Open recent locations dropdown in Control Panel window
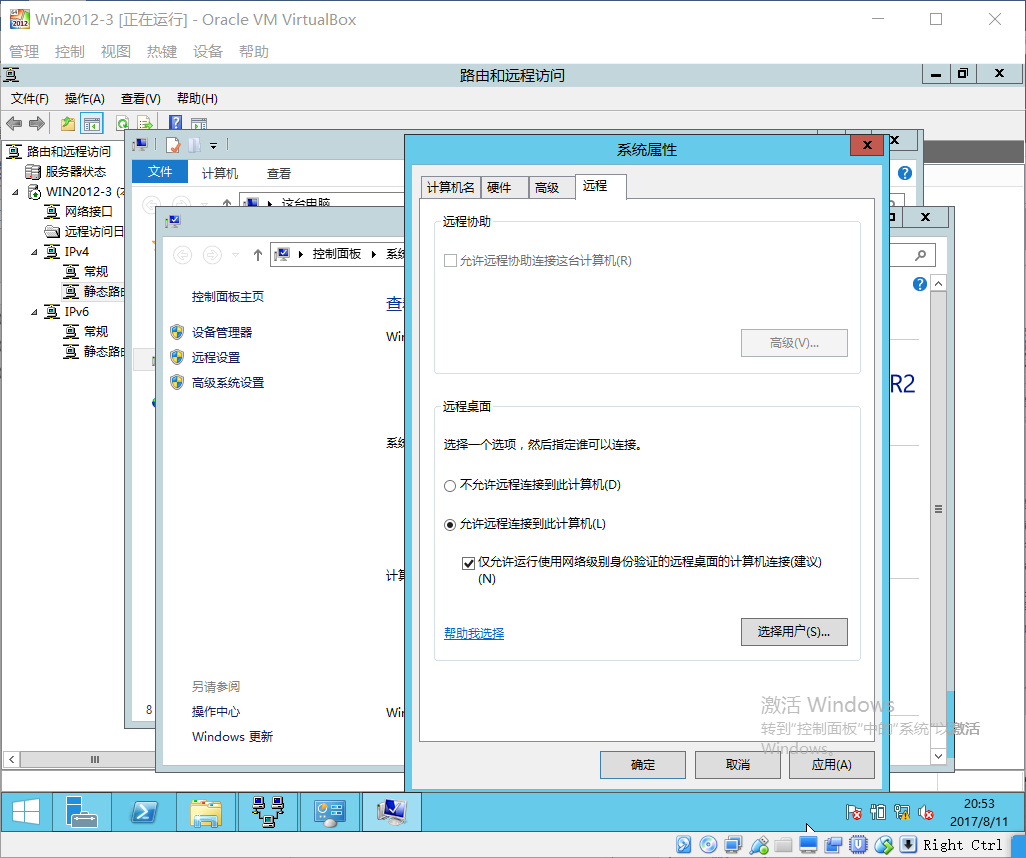 click(x=236, y=255)
